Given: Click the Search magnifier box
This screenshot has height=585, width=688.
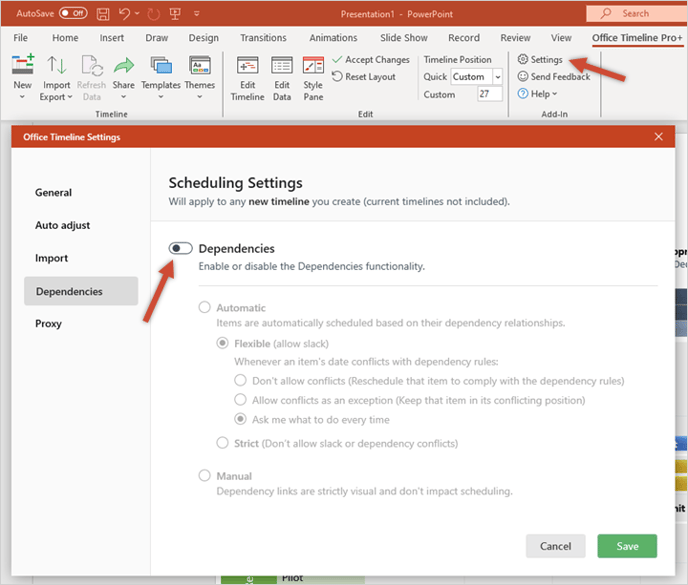Looking at the screenshot, I should point(637,14).
